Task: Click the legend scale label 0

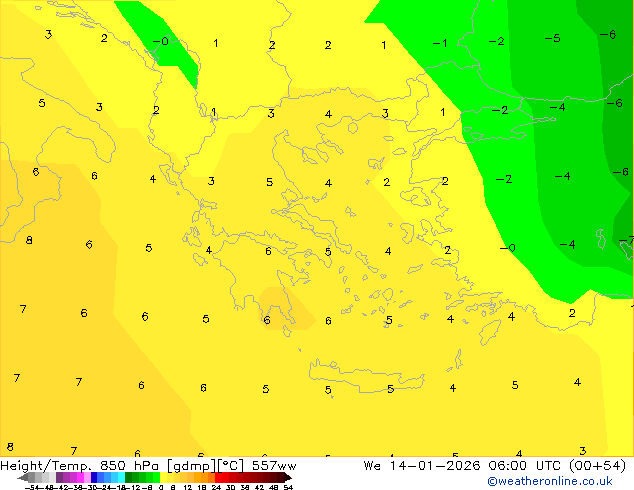Action: pos(161,487)
